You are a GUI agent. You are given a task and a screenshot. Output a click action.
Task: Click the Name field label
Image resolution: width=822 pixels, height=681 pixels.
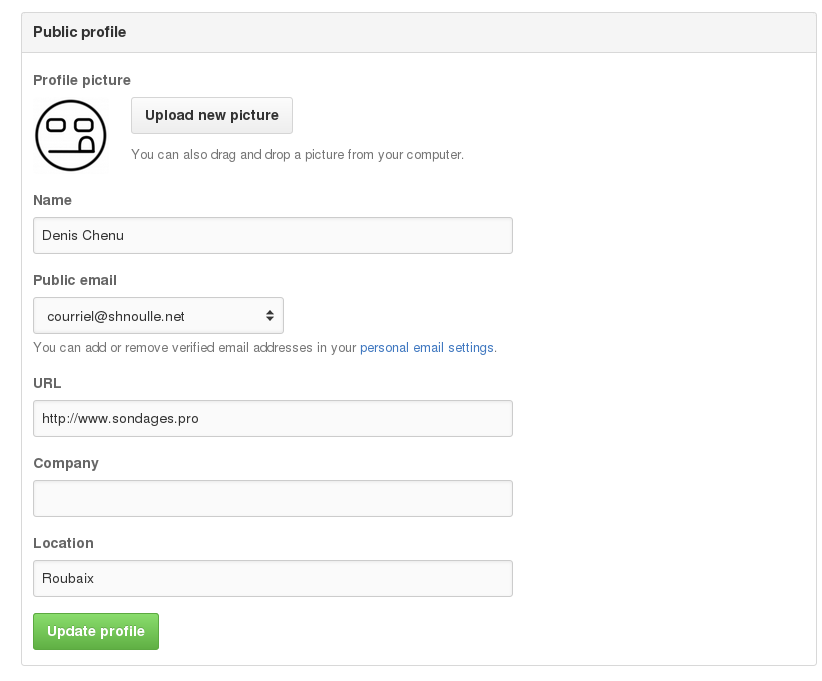[52, 200]
